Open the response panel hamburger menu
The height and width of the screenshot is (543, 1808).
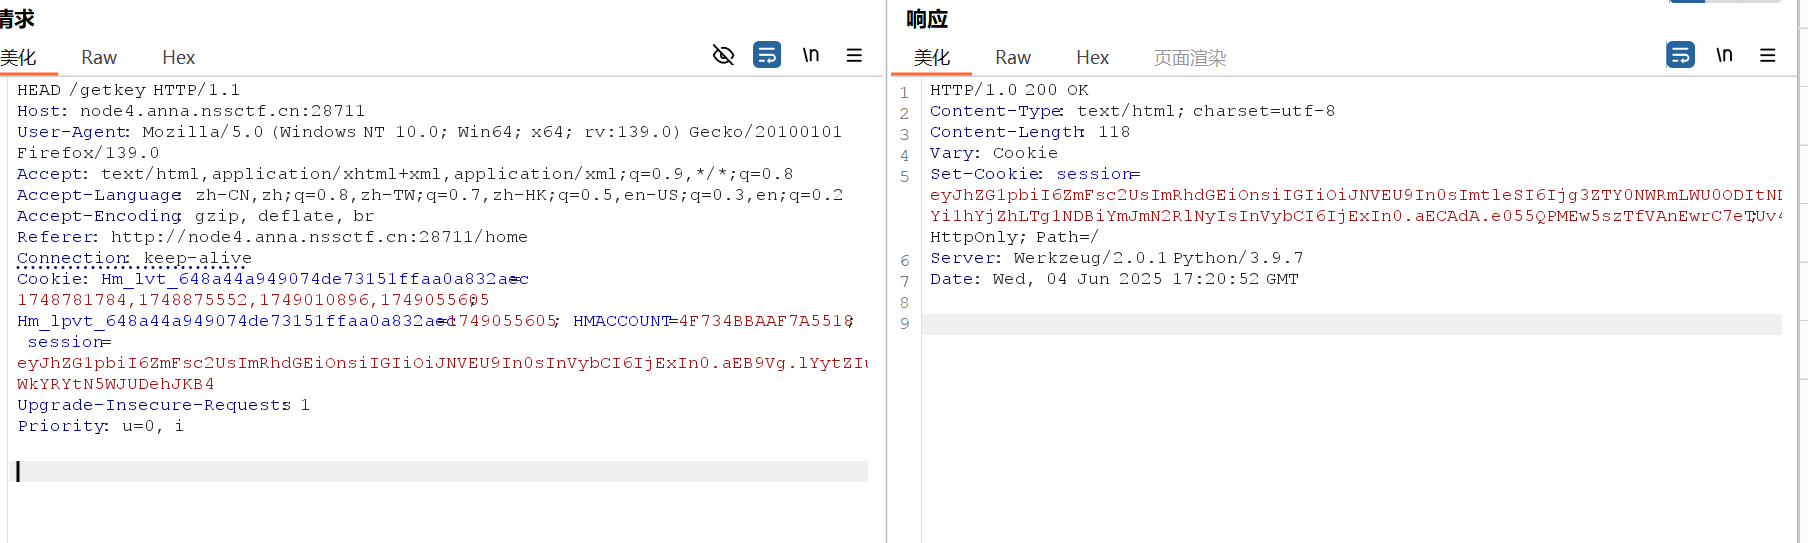click(x=1767, y=55)
